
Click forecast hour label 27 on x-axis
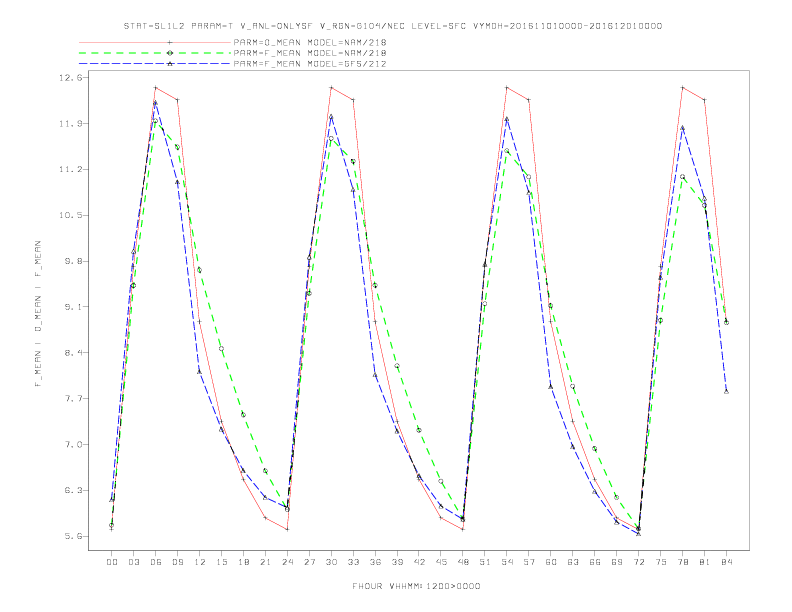(310, 562)
